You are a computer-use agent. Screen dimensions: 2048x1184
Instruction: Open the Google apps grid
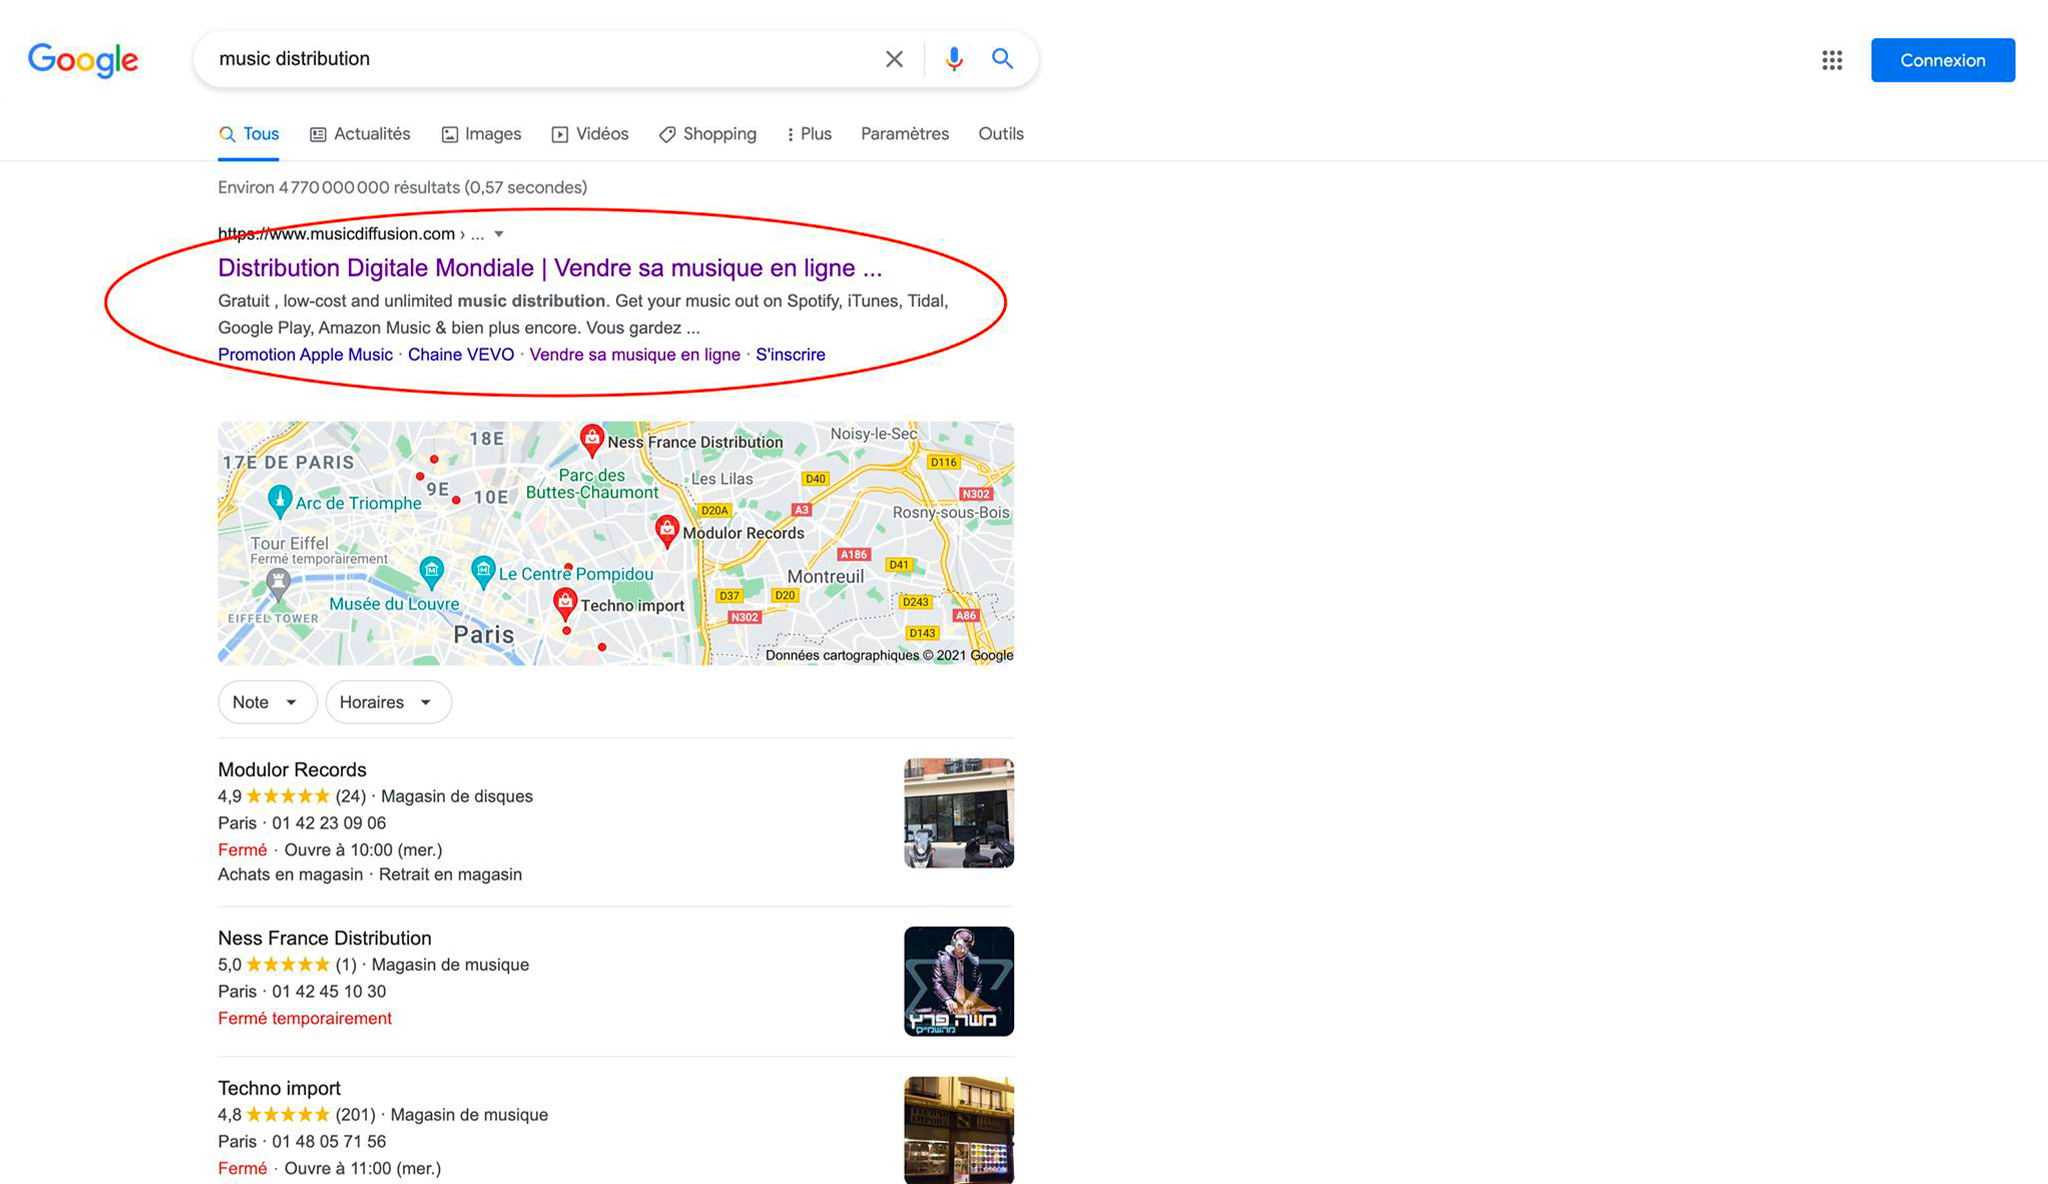click(x=1832, y=60)
